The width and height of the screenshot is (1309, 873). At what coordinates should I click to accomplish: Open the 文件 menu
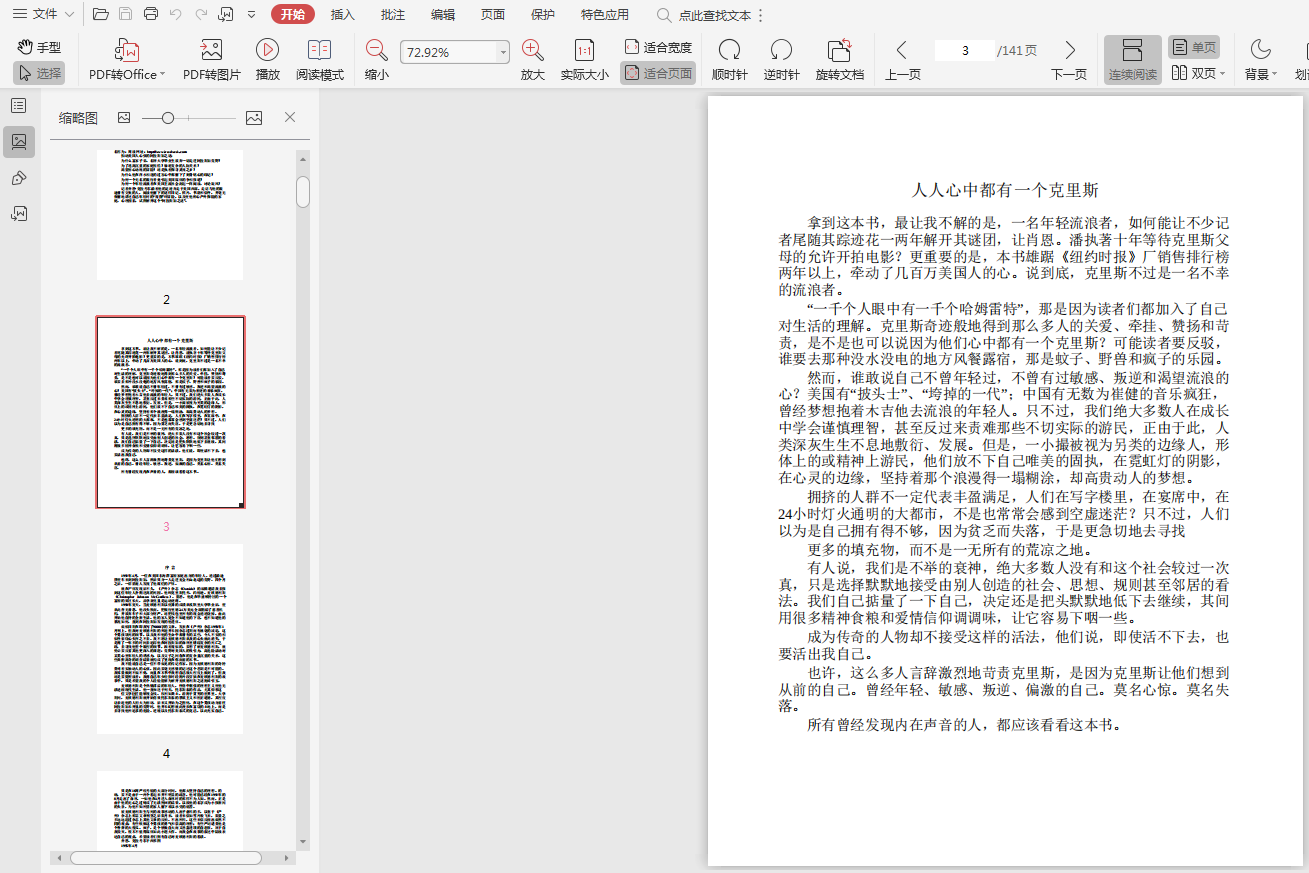tap(43, 14)
